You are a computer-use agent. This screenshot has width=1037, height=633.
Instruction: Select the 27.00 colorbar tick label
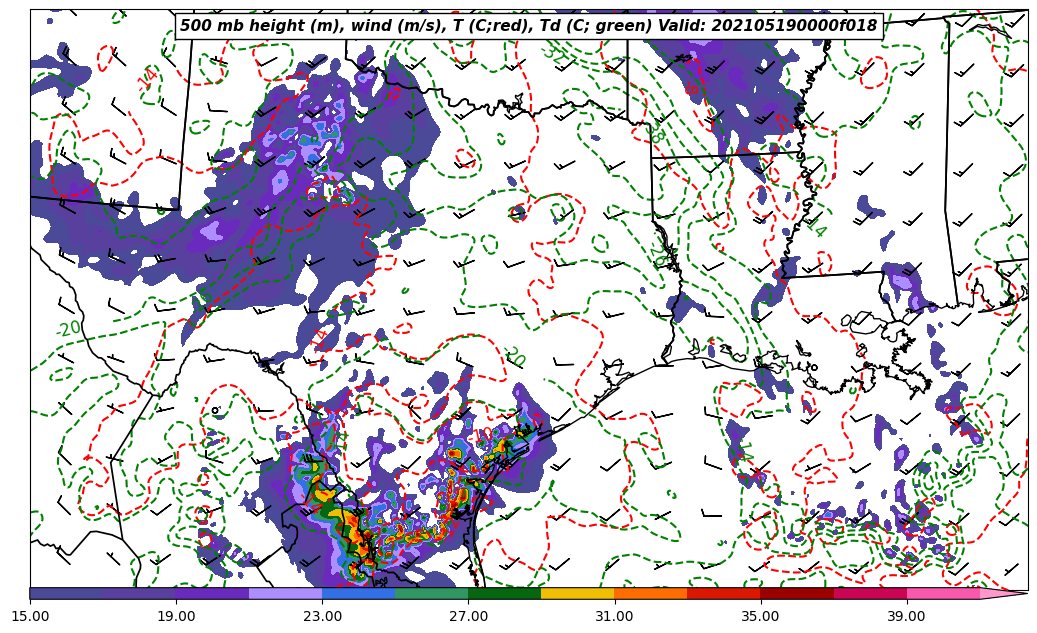click(x=468, y=616)
